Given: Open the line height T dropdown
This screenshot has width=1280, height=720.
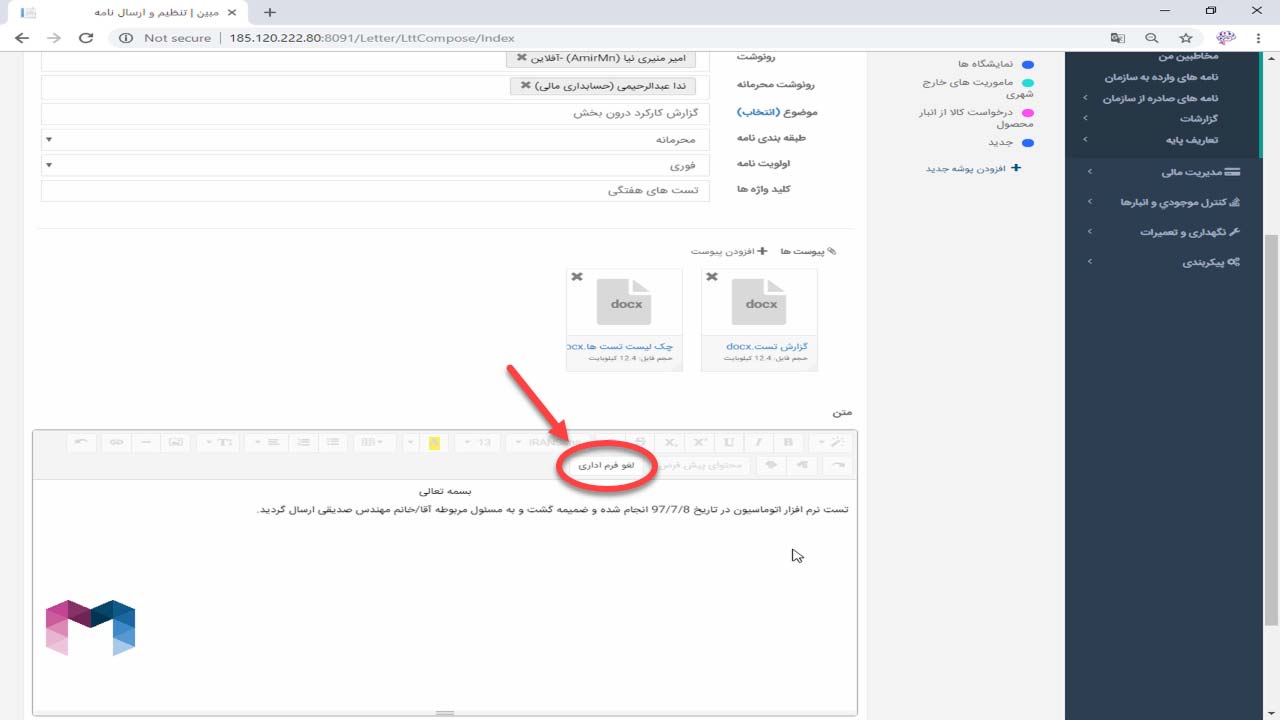Looking at the screenshot, I should [217, 442].
